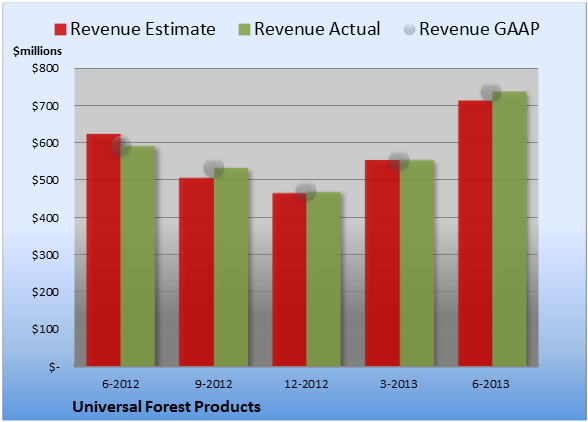Select the green actual bar for 9-2012
This screenshot has height=422, width=588.
pyautogui.click(x=231, y=267)
